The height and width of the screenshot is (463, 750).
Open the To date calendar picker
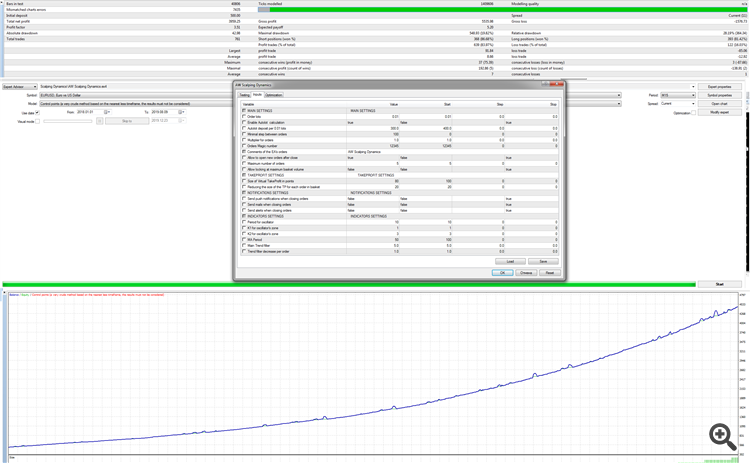pos(181,112)
